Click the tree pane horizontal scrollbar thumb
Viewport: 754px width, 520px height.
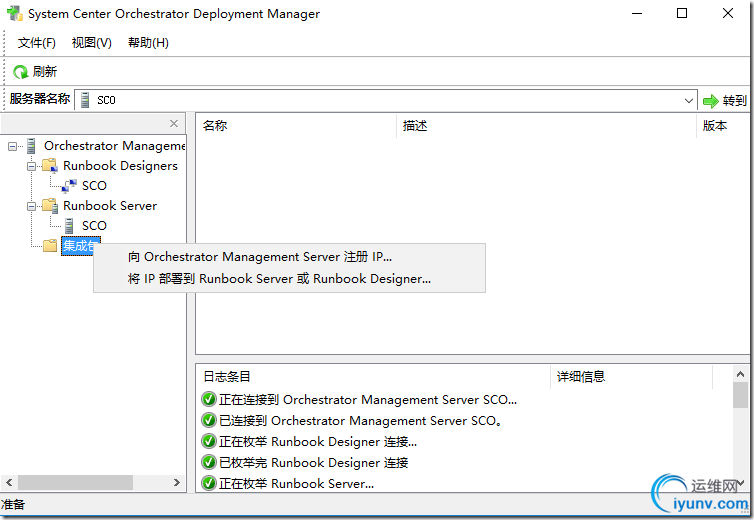(x=75, y=482)
